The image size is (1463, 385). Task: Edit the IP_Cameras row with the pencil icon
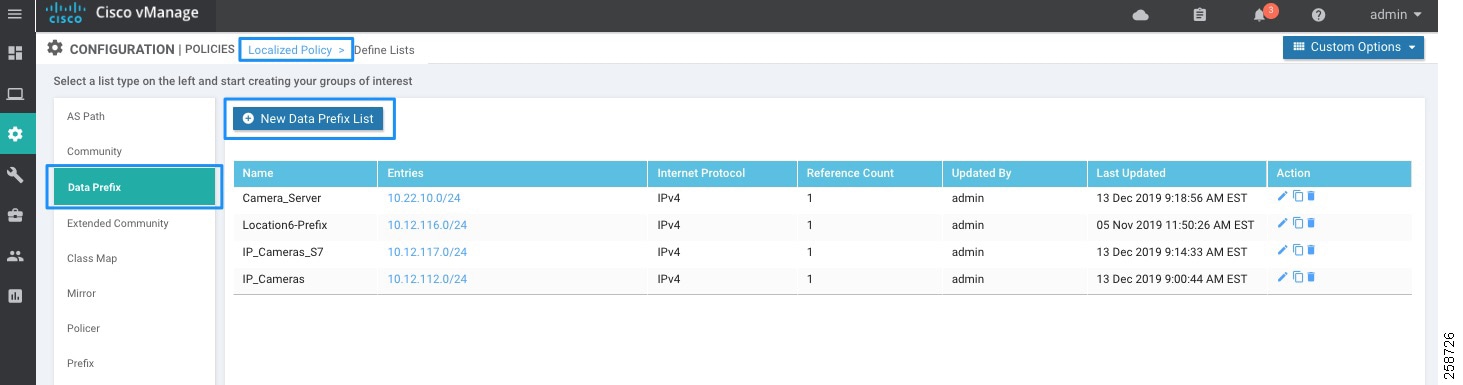(x=1283, y=278)
